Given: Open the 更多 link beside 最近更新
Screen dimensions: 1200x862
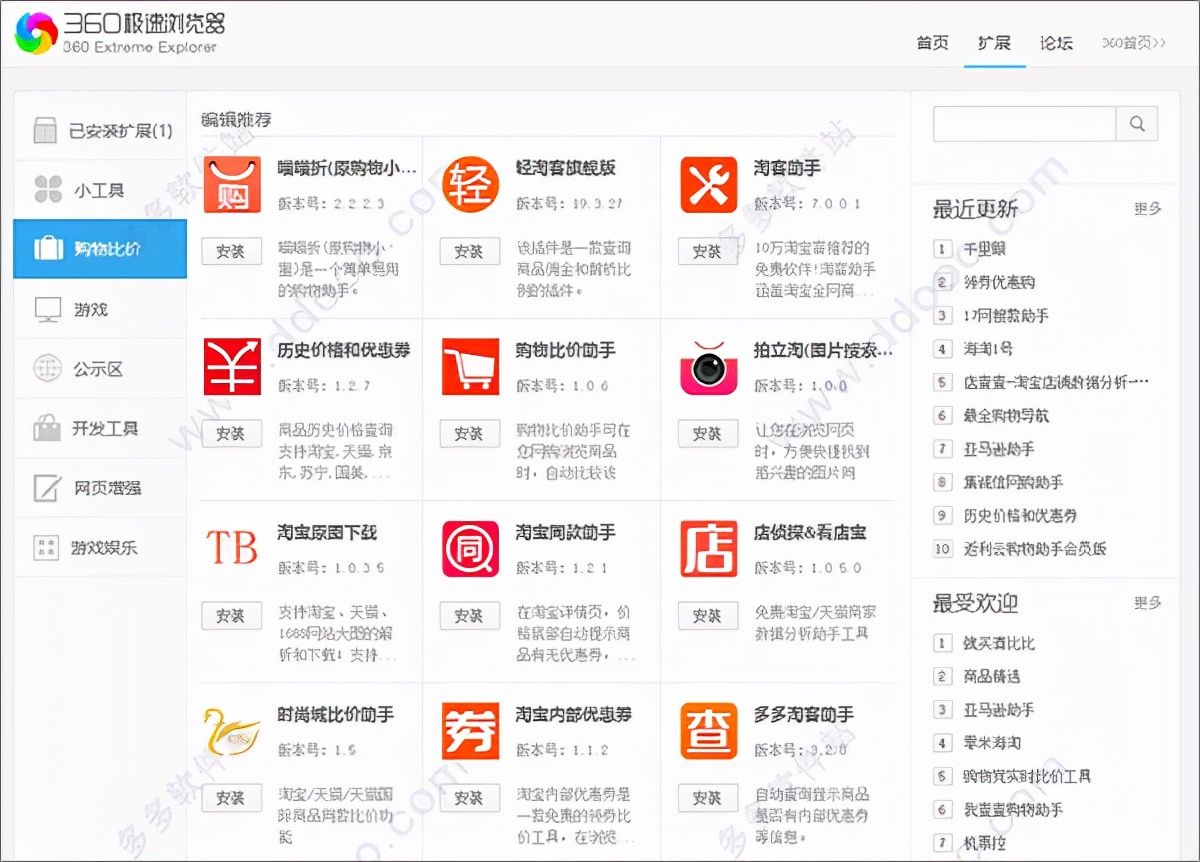Looking at the screenshot, I should point(1149,209).
